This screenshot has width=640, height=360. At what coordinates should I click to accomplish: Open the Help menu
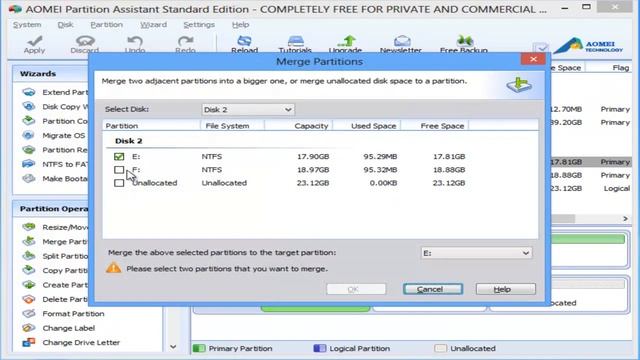pos(240,25)
